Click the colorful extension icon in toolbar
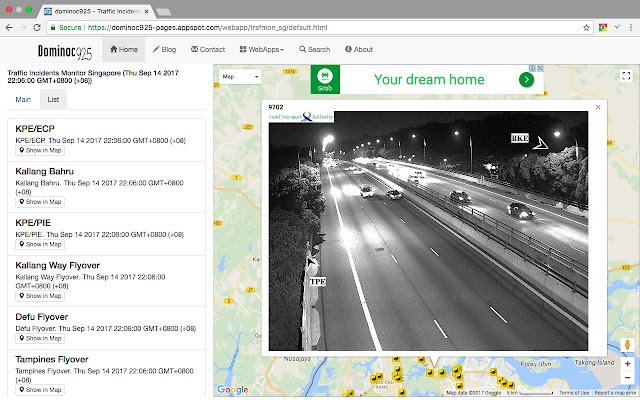The width and height of the screenshot is (640, 400). pyautogui.click(x=603, y=27)
